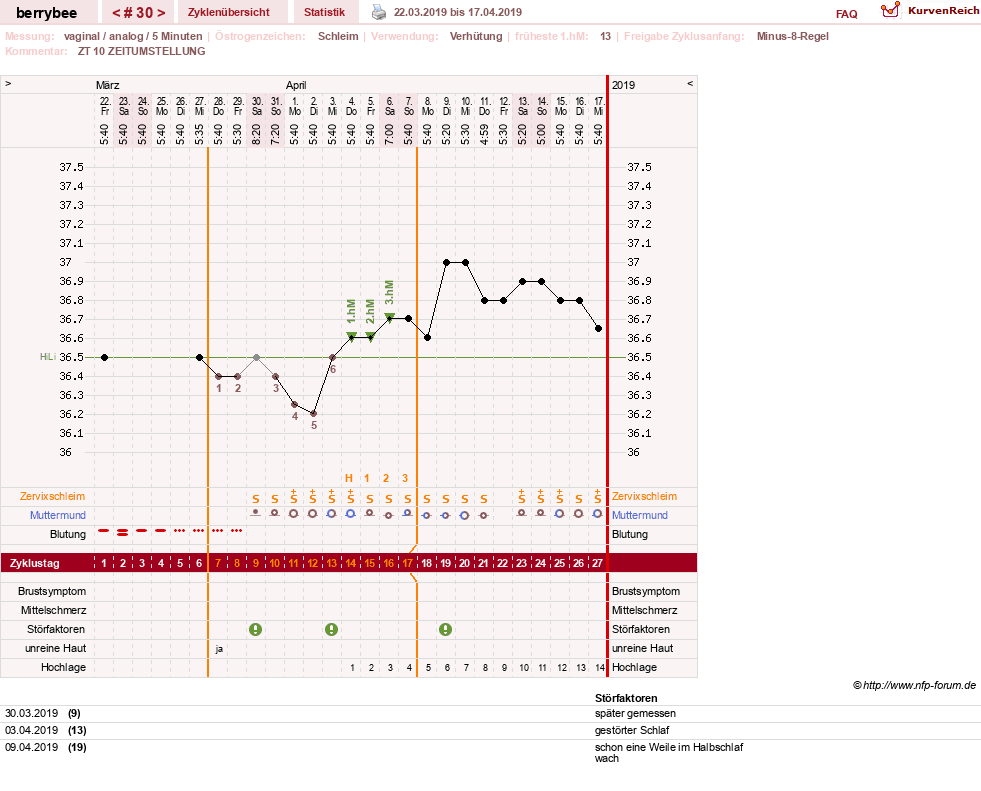The height and width of the screenshot is (791, 981).
Task: Click the measurement time 8:20
Action: (257, 134)
